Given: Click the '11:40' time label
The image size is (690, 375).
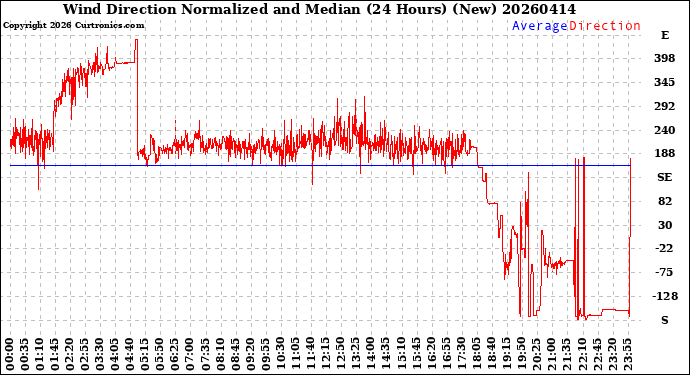Looking at the screenshot, I should point(310,355).
